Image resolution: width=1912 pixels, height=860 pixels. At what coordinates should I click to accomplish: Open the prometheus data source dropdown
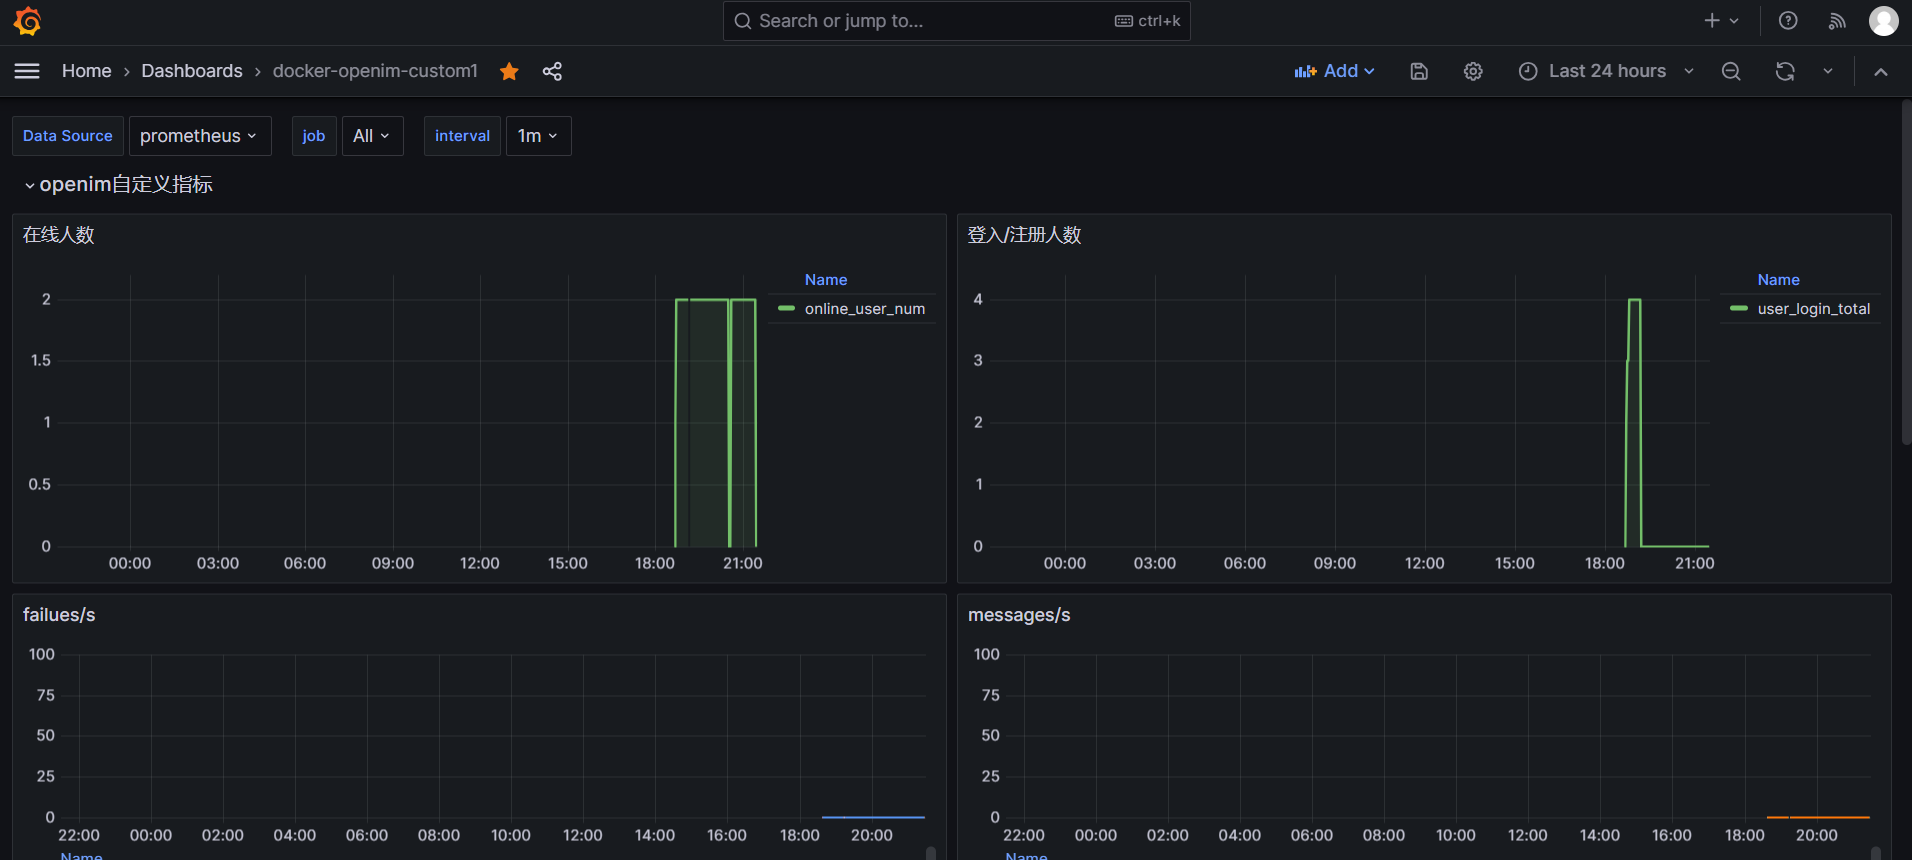(199, 136)
